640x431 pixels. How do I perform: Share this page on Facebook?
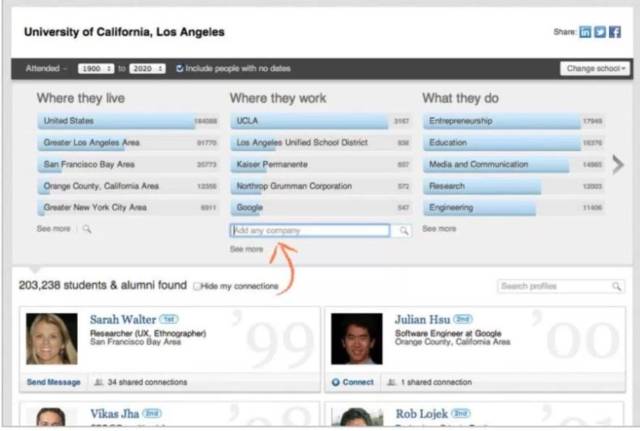[x=615, y=32]
